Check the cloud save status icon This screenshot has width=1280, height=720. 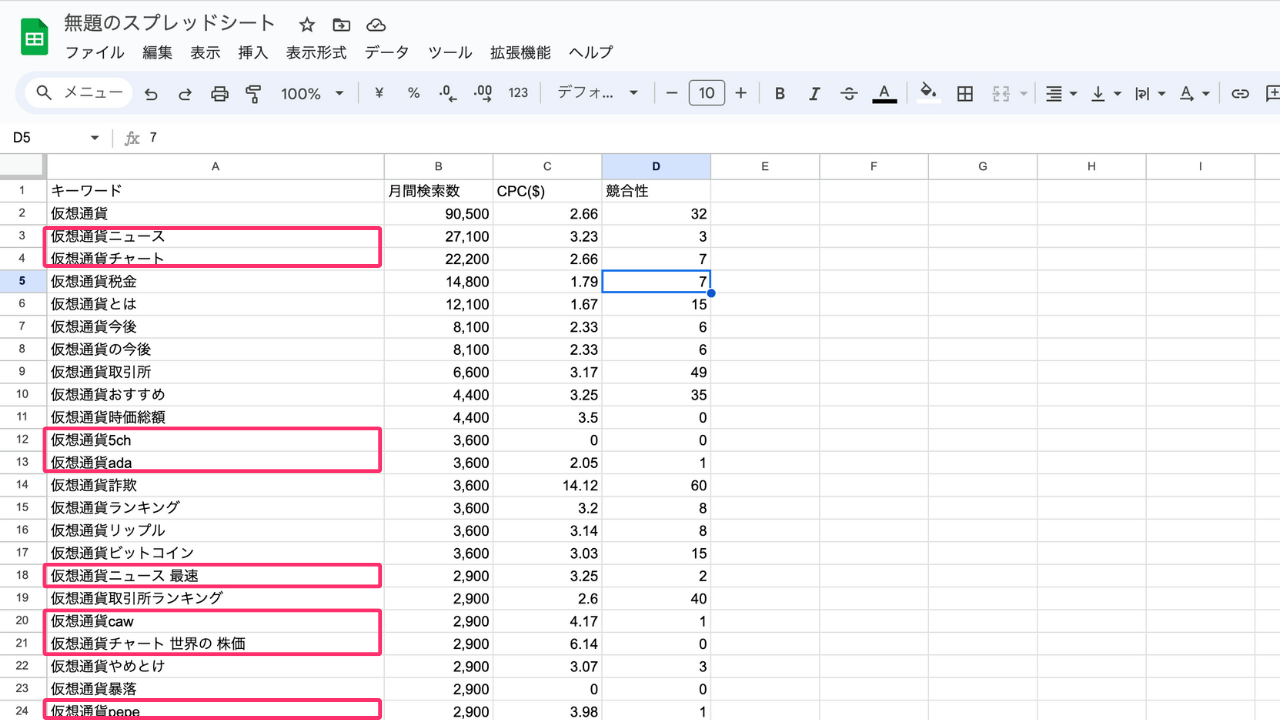coord(375,24)
